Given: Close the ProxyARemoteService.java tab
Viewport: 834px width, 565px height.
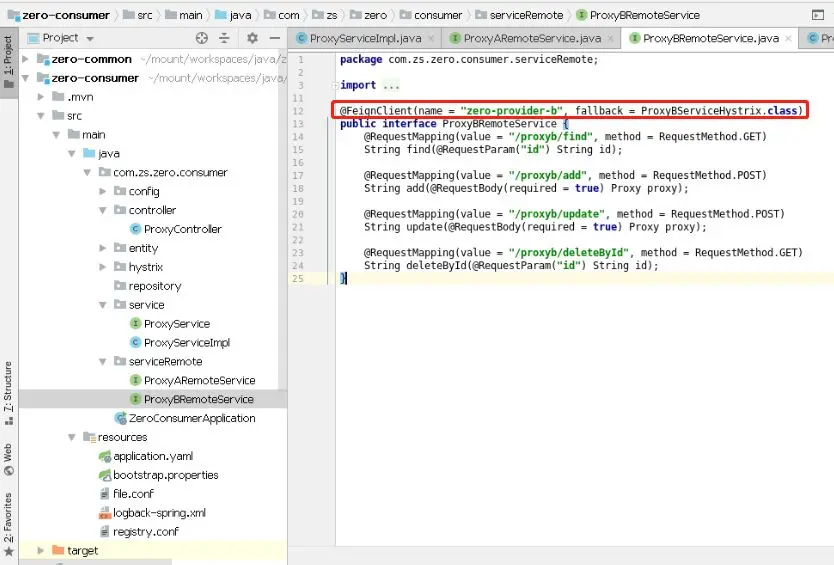Looking at the screenshot, I should point(611,38).
